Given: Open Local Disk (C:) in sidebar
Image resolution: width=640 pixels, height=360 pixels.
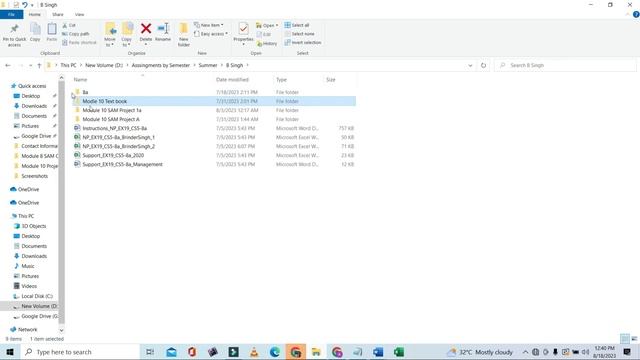Looking at the screenshot, I should point(37,296).
